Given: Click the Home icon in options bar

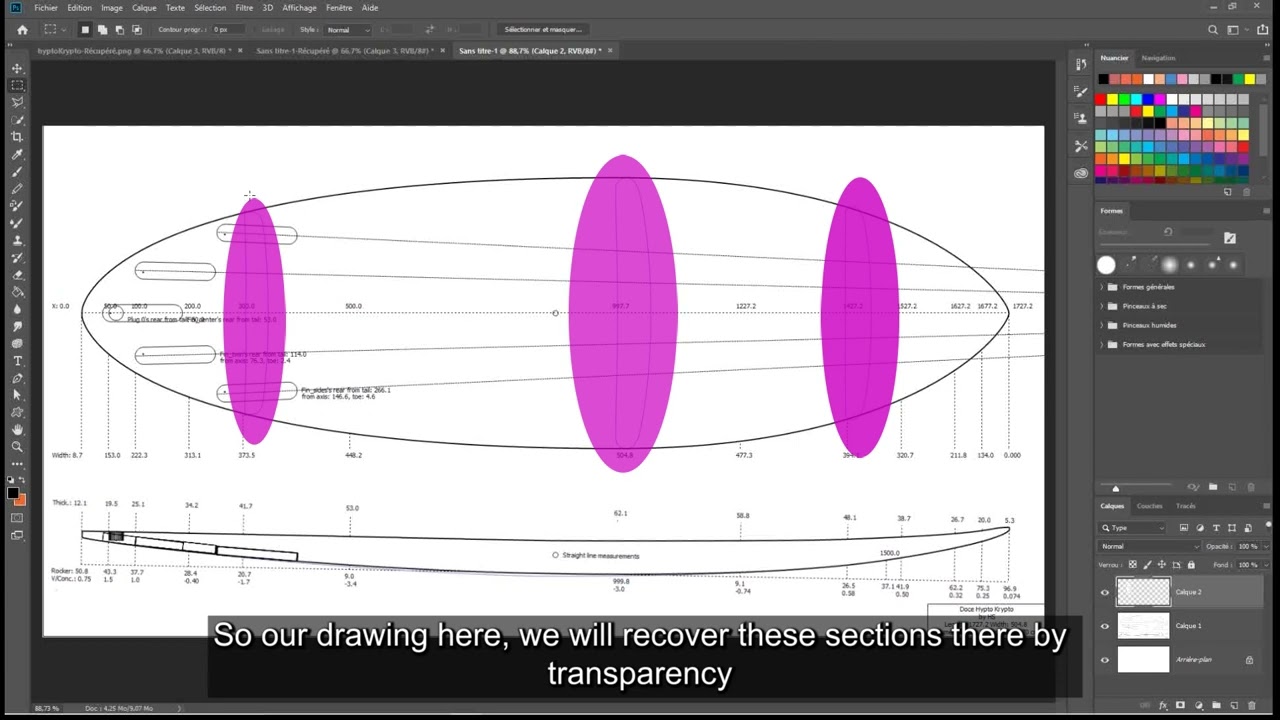Looking at the screenshot, I should [x=22, y=30].
